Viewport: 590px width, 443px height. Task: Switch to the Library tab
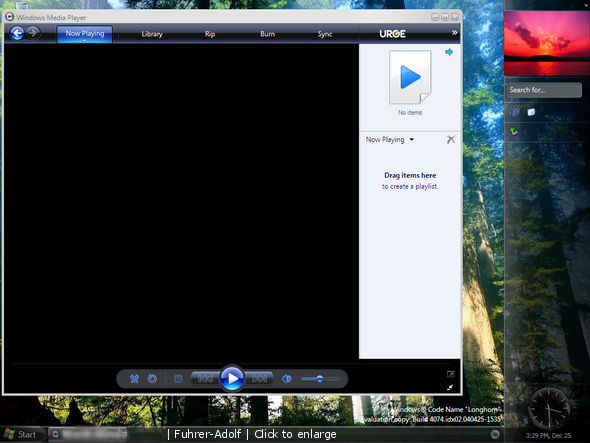tap(152, 34)
